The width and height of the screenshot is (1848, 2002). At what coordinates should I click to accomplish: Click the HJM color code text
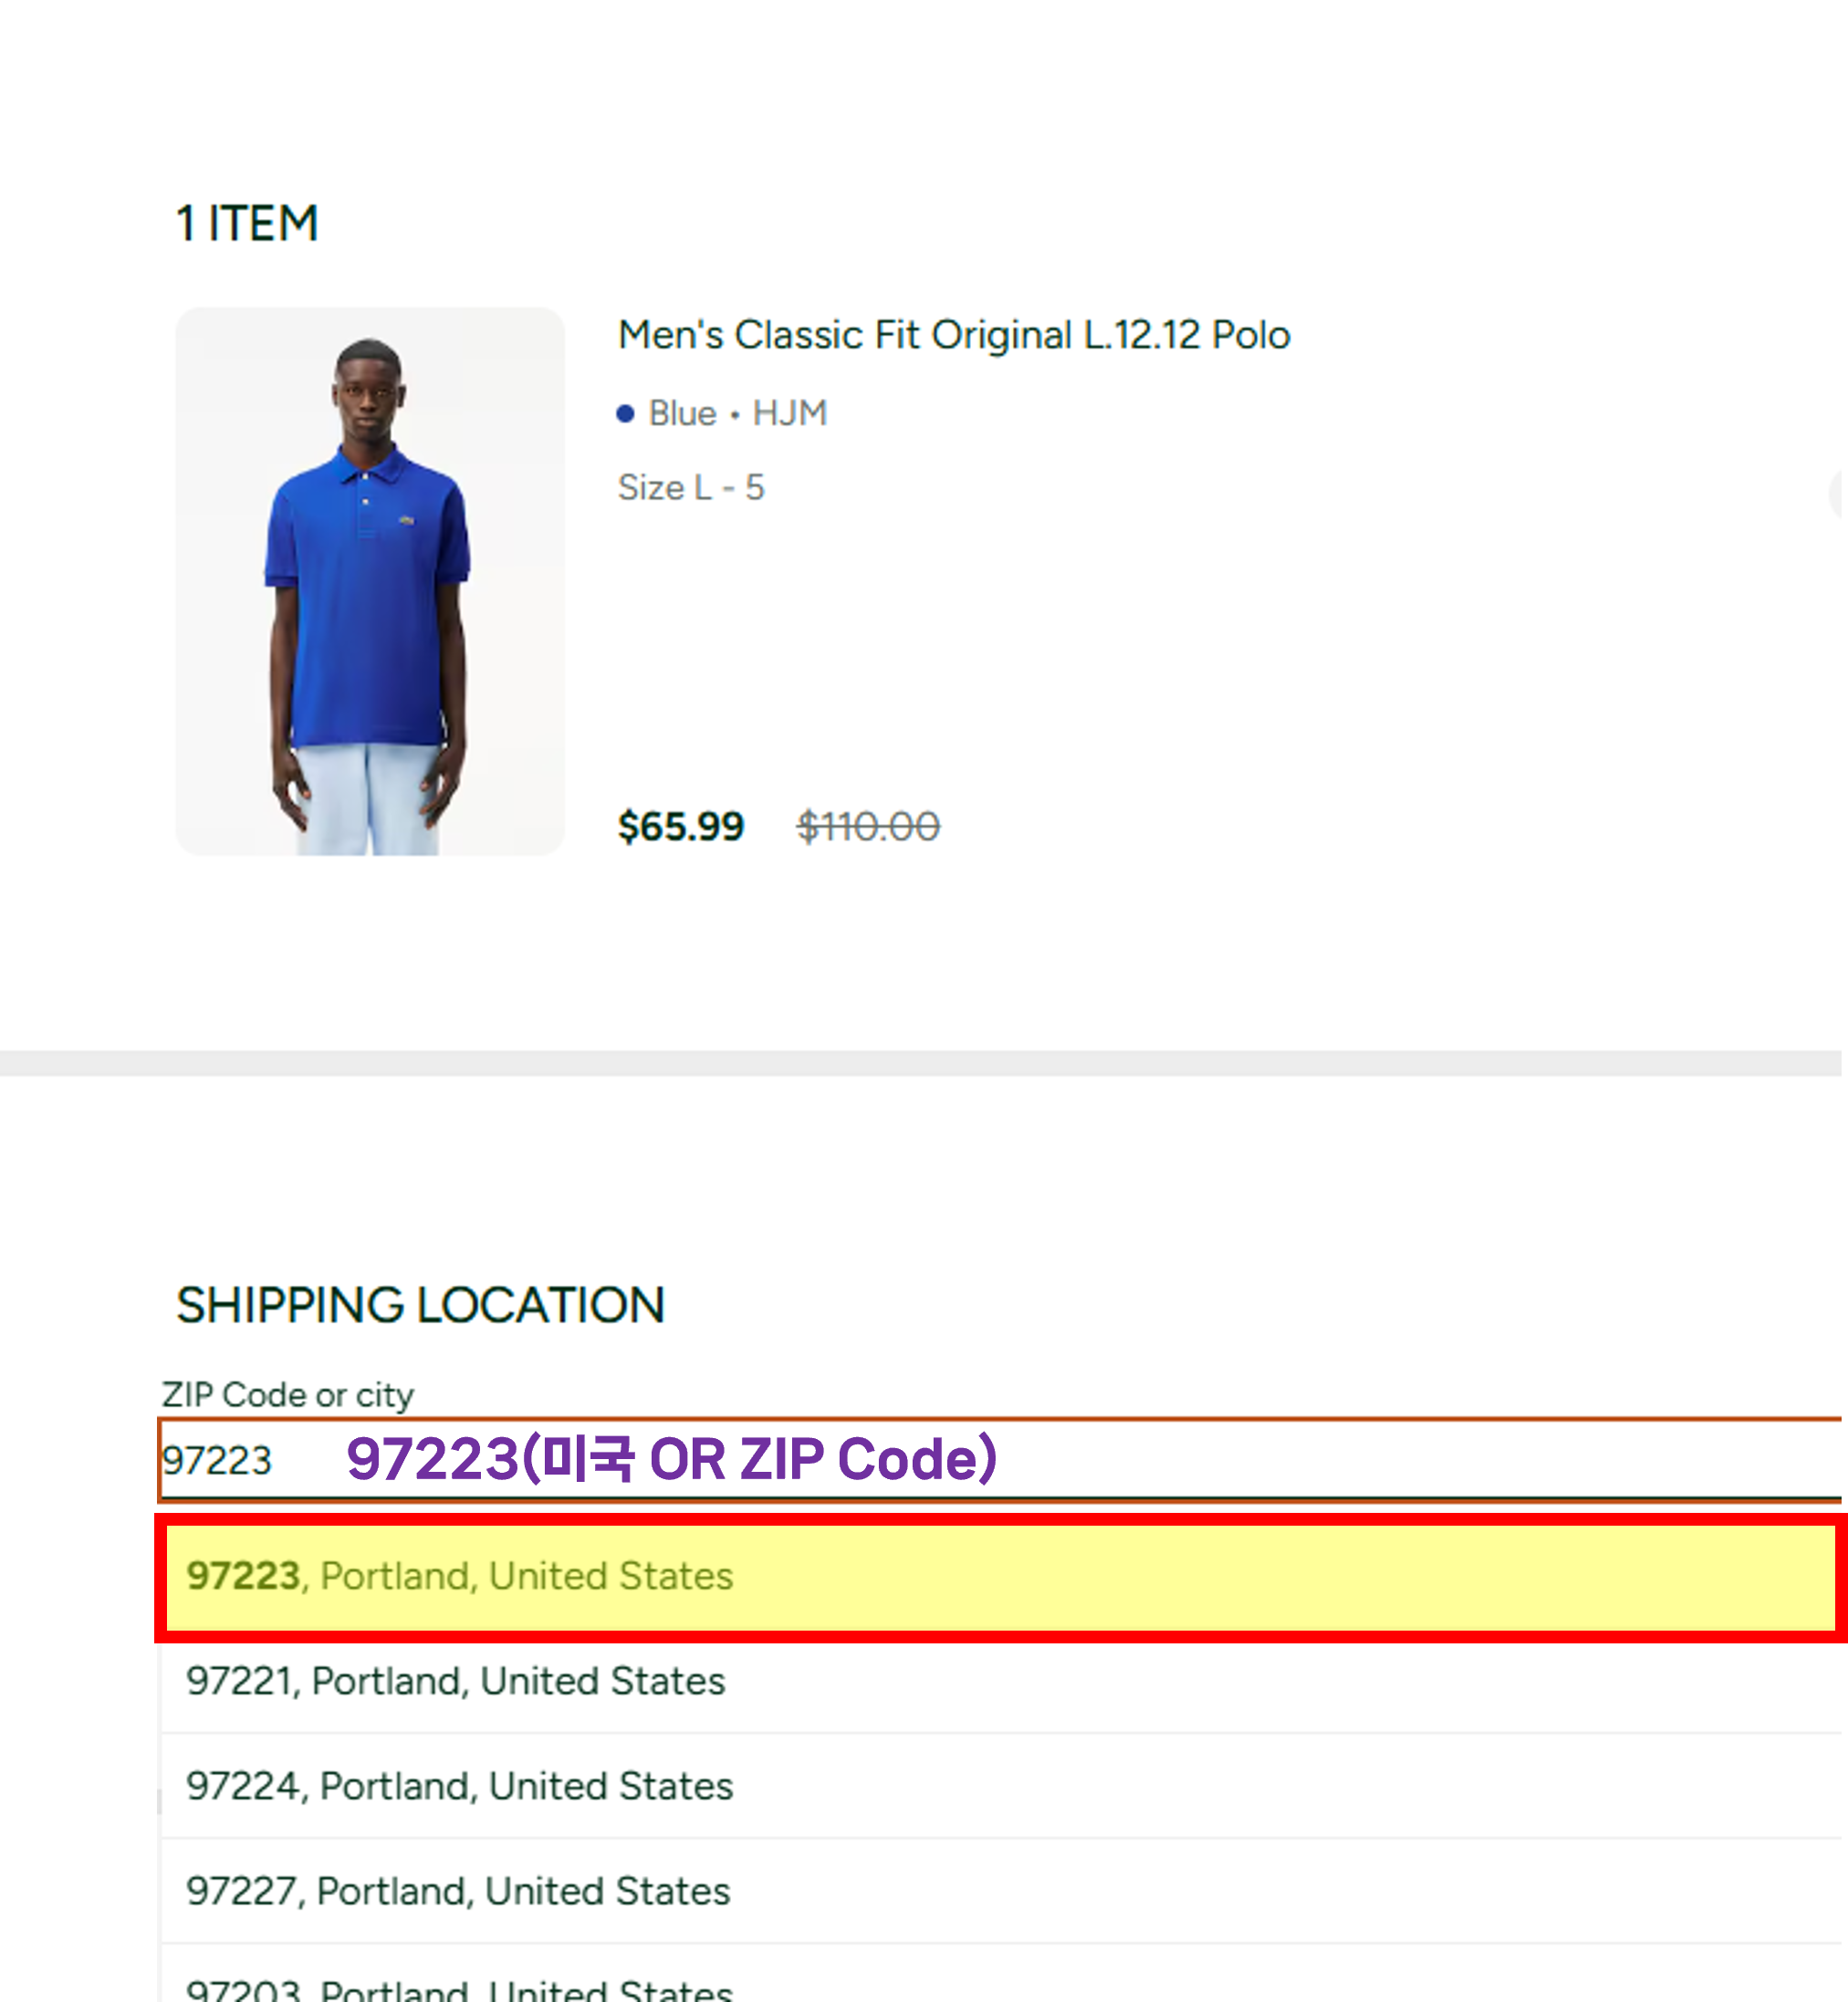(789, 413)
